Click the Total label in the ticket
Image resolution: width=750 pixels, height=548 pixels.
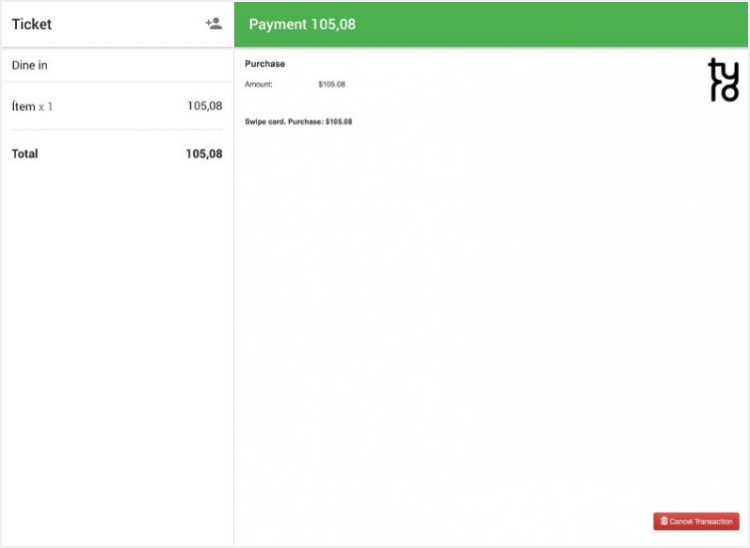[x=25, y=154]
